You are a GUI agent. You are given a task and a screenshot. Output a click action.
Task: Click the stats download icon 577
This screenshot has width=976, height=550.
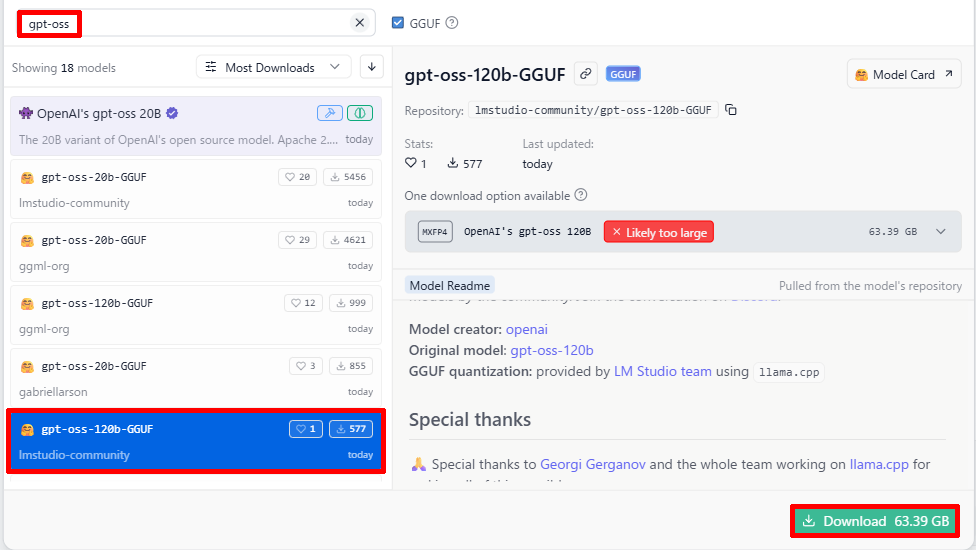[x=453, y=163]
